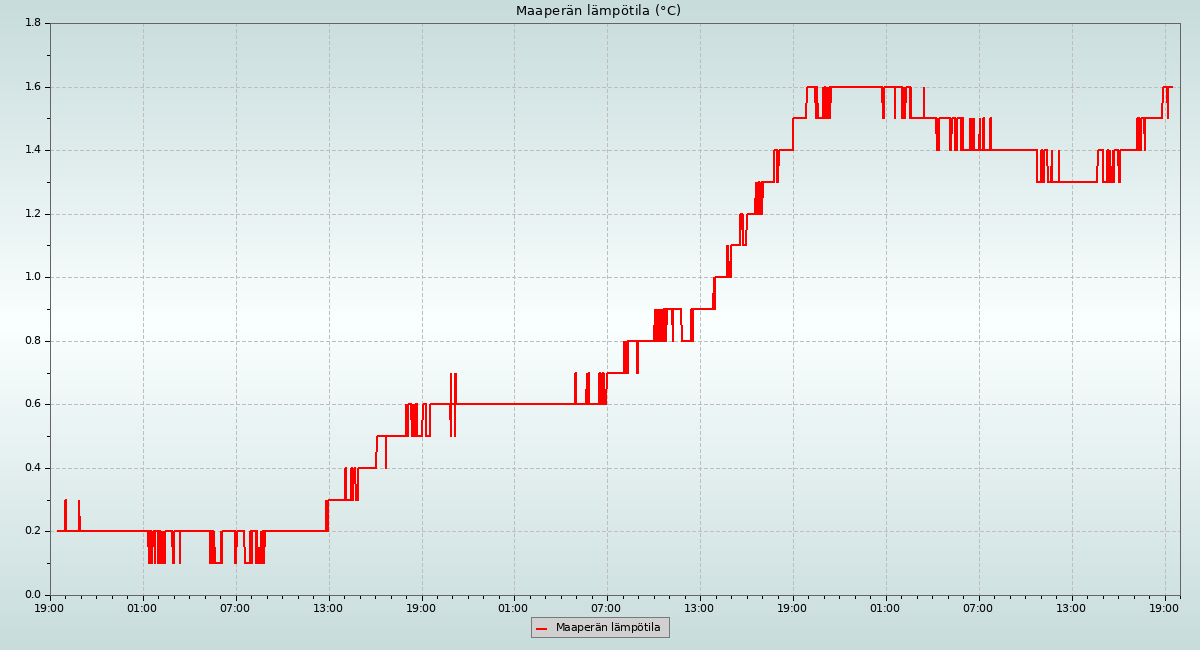
Task: Click the red line's final end point
Action: point(1171,87)
